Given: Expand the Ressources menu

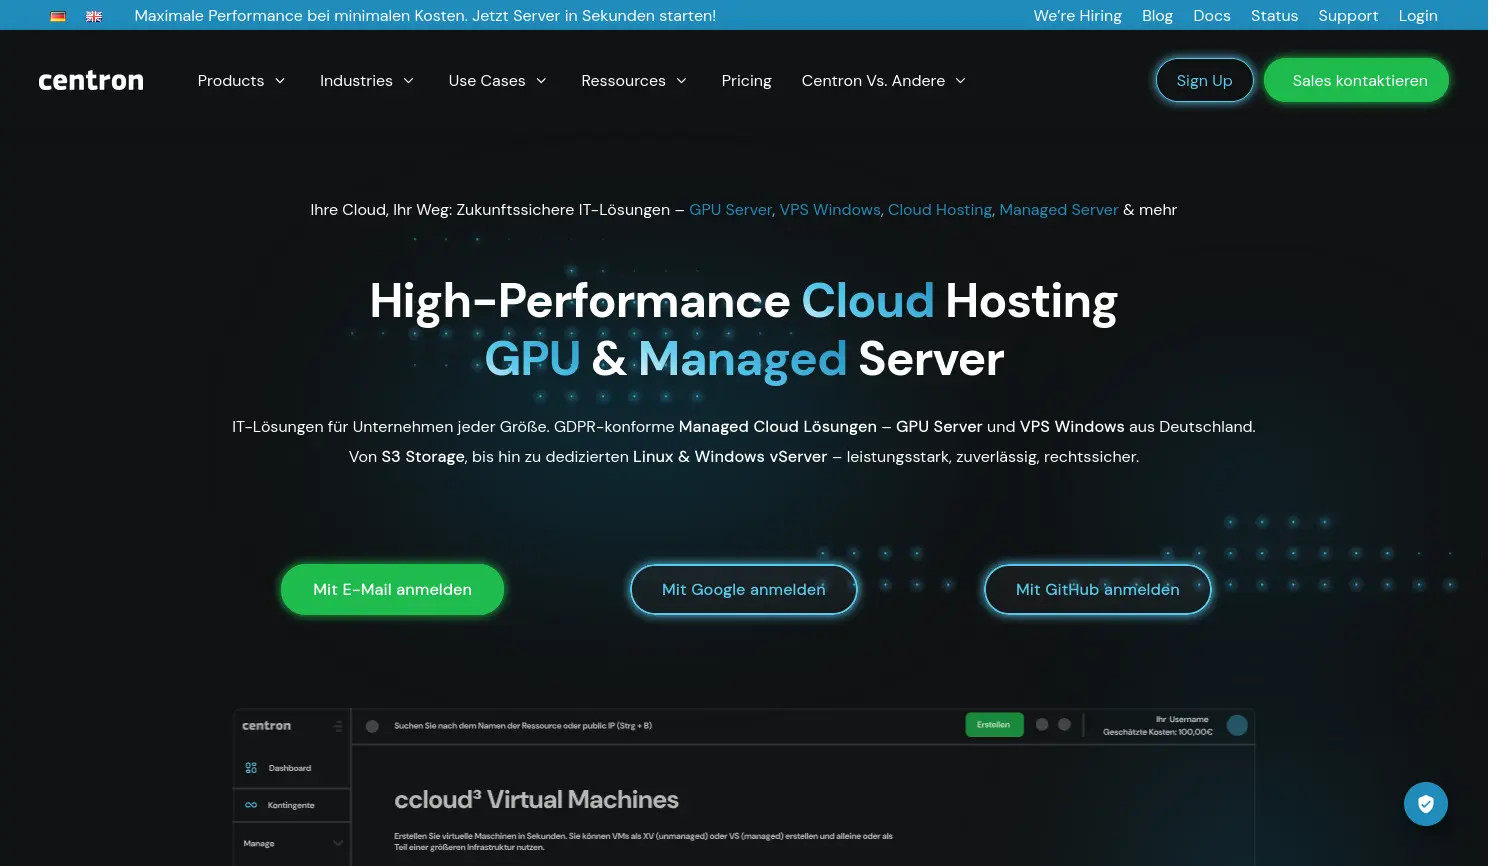Looking at the screenshot, I should (633, 81).
